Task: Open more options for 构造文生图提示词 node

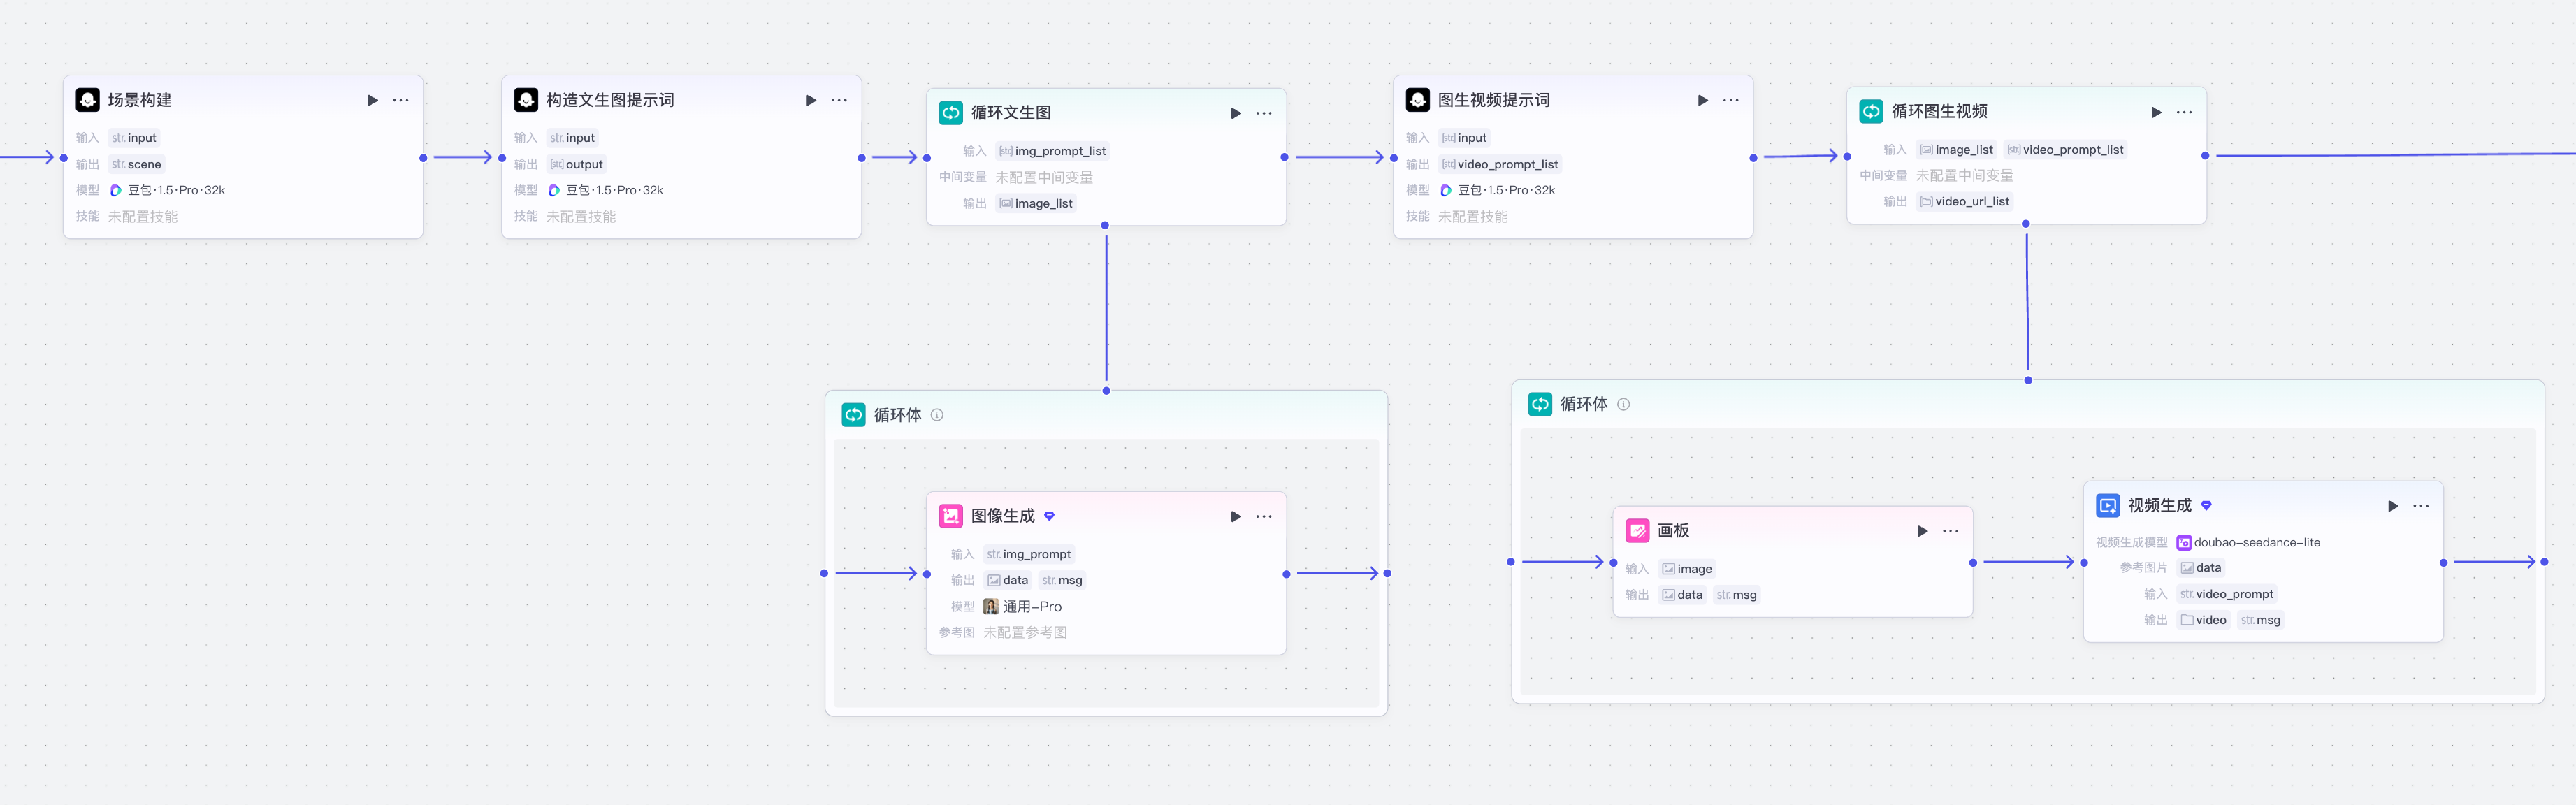Action: (x=839, y=100)
